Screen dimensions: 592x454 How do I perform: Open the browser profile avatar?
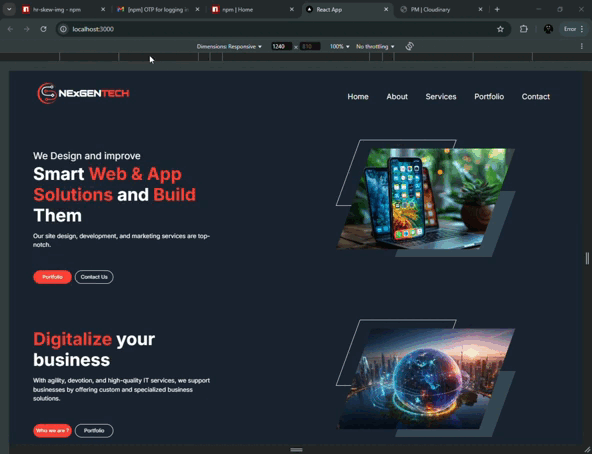(x=548, y=29)
